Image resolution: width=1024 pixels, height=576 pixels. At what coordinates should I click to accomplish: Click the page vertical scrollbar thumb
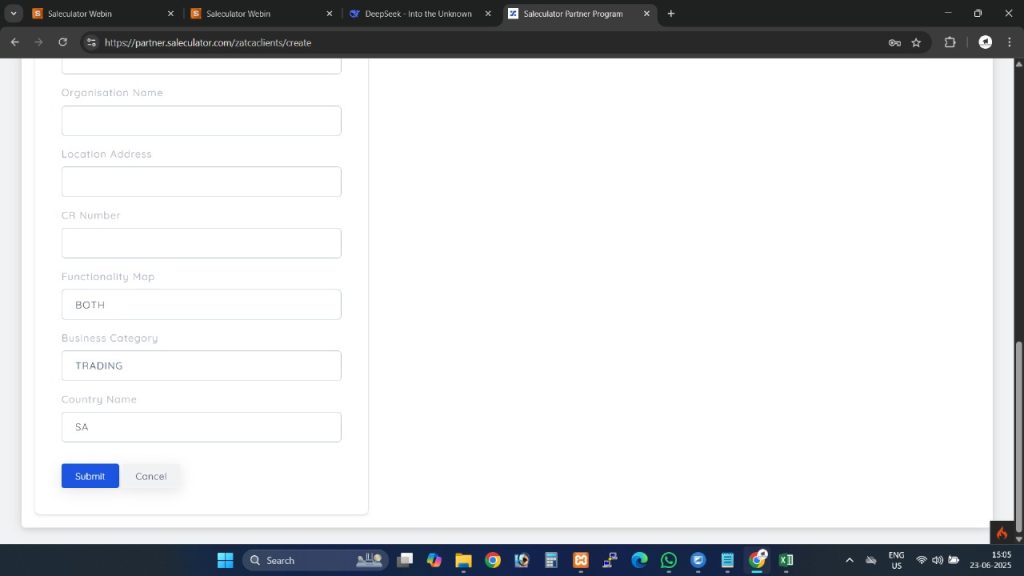[1018, 438]
